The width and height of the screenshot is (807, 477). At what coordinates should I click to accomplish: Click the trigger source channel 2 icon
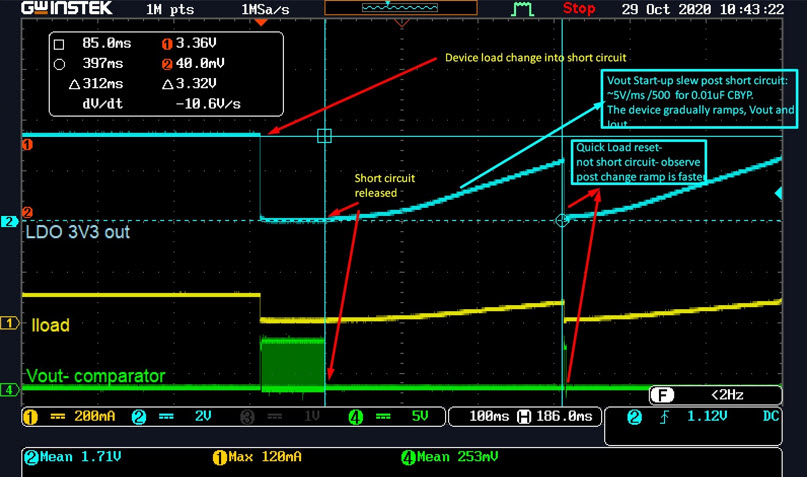point(634,417)
